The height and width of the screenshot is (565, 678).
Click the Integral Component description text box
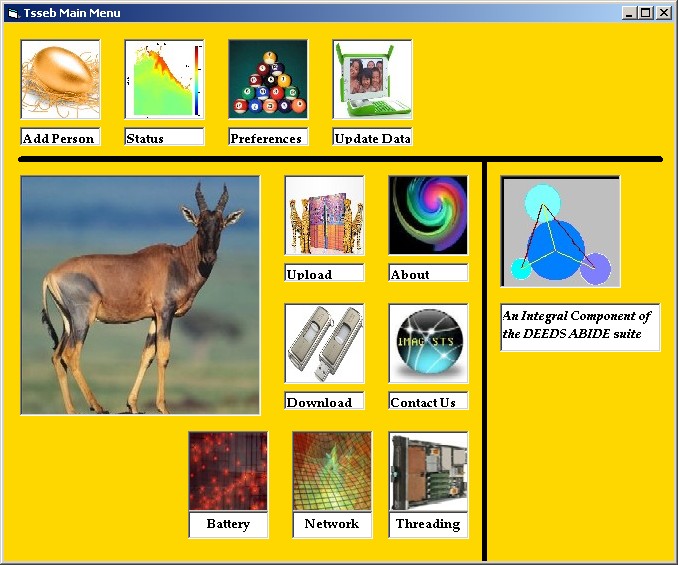580,327
